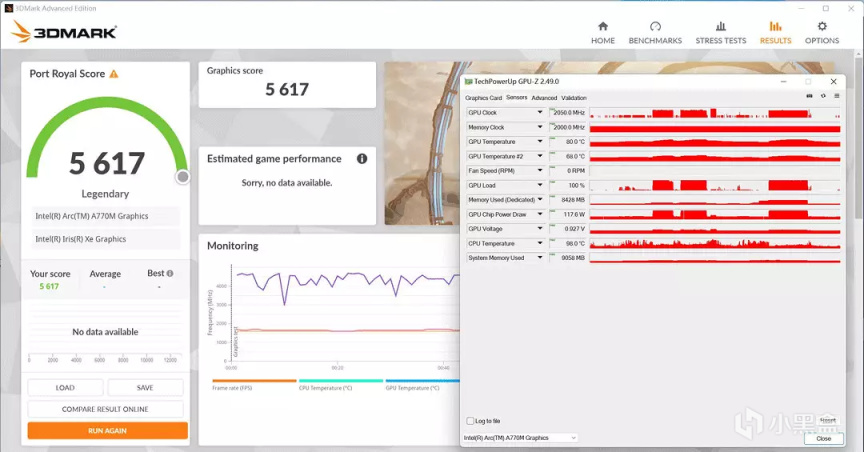Click the GPU Load sensor graph
Image resolution: width=864 pixels, height=452 pixels.
pyautogui.click(x=715, y=186)
